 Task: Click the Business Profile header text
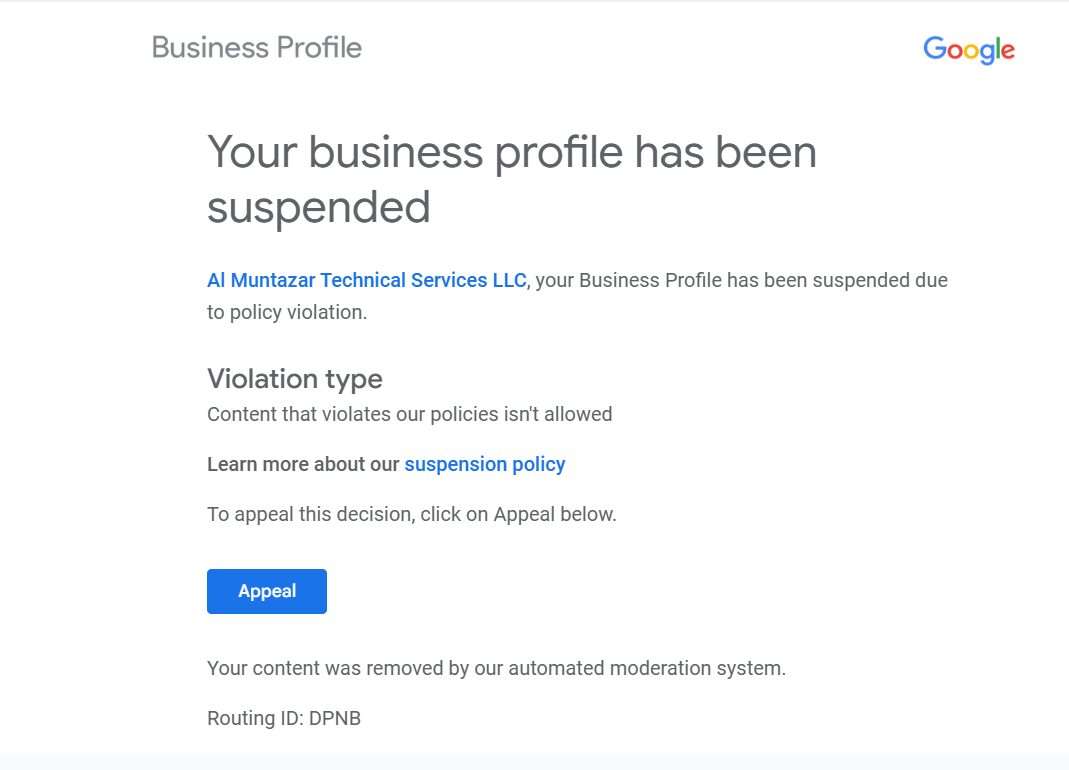coord(256,48)
